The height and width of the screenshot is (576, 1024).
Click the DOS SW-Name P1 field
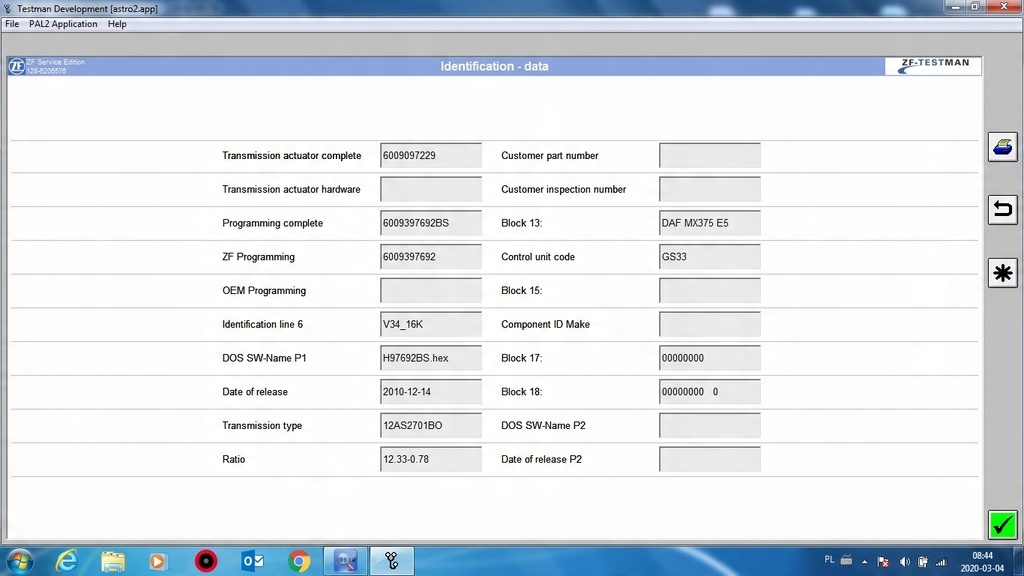click(x=431, y=358)
